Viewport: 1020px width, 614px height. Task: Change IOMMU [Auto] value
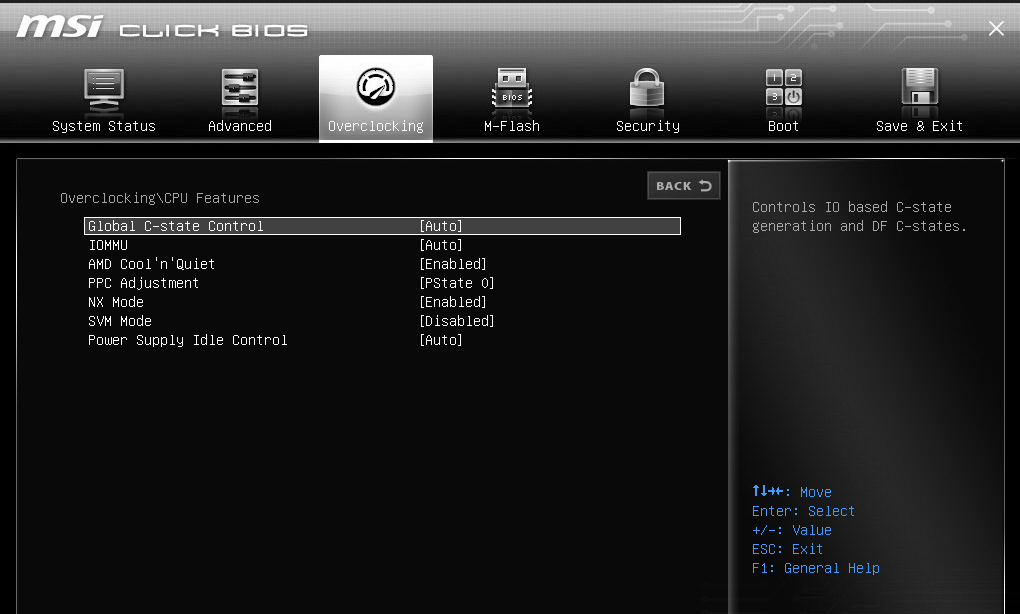441,245
